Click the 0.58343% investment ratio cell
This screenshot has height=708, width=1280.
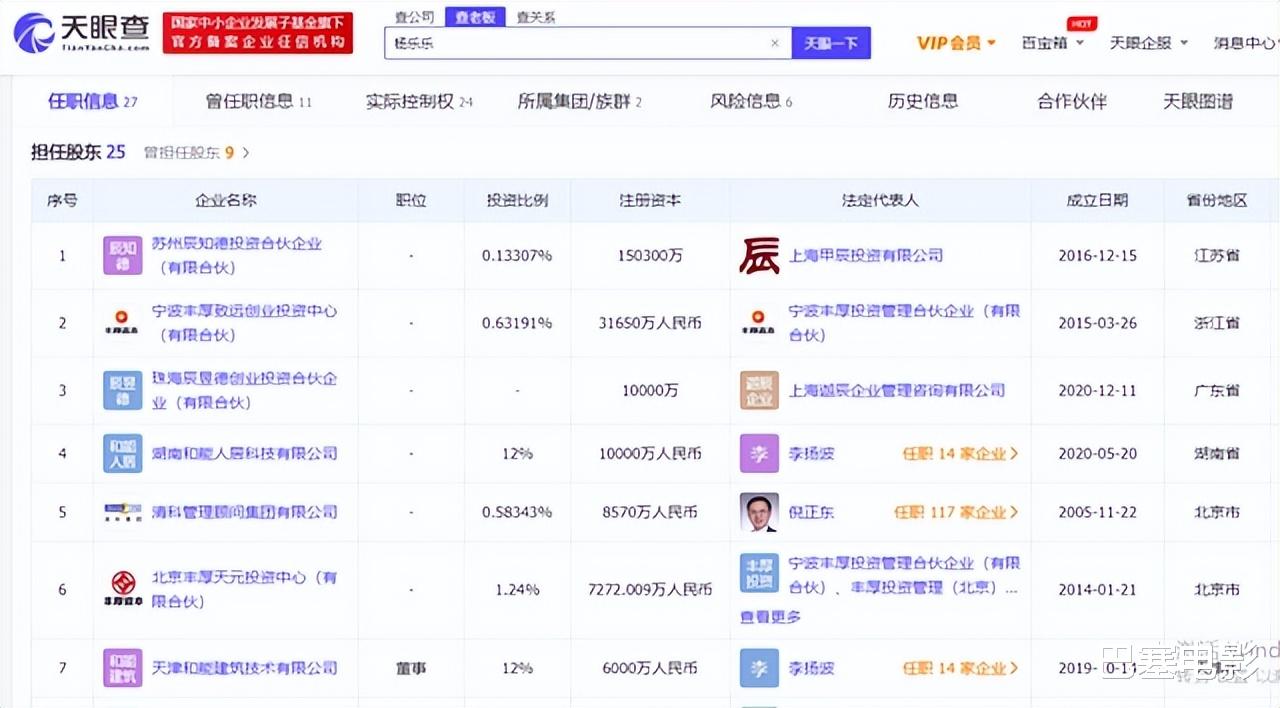point(517,512)
